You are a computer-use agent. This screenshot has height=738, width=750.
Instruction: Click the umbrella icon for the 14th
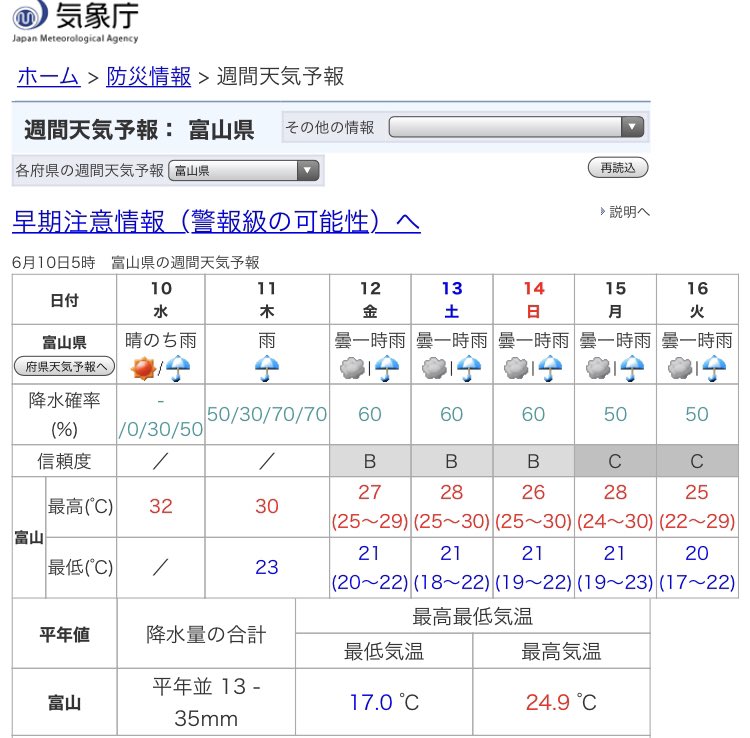[x=551, y=368]
